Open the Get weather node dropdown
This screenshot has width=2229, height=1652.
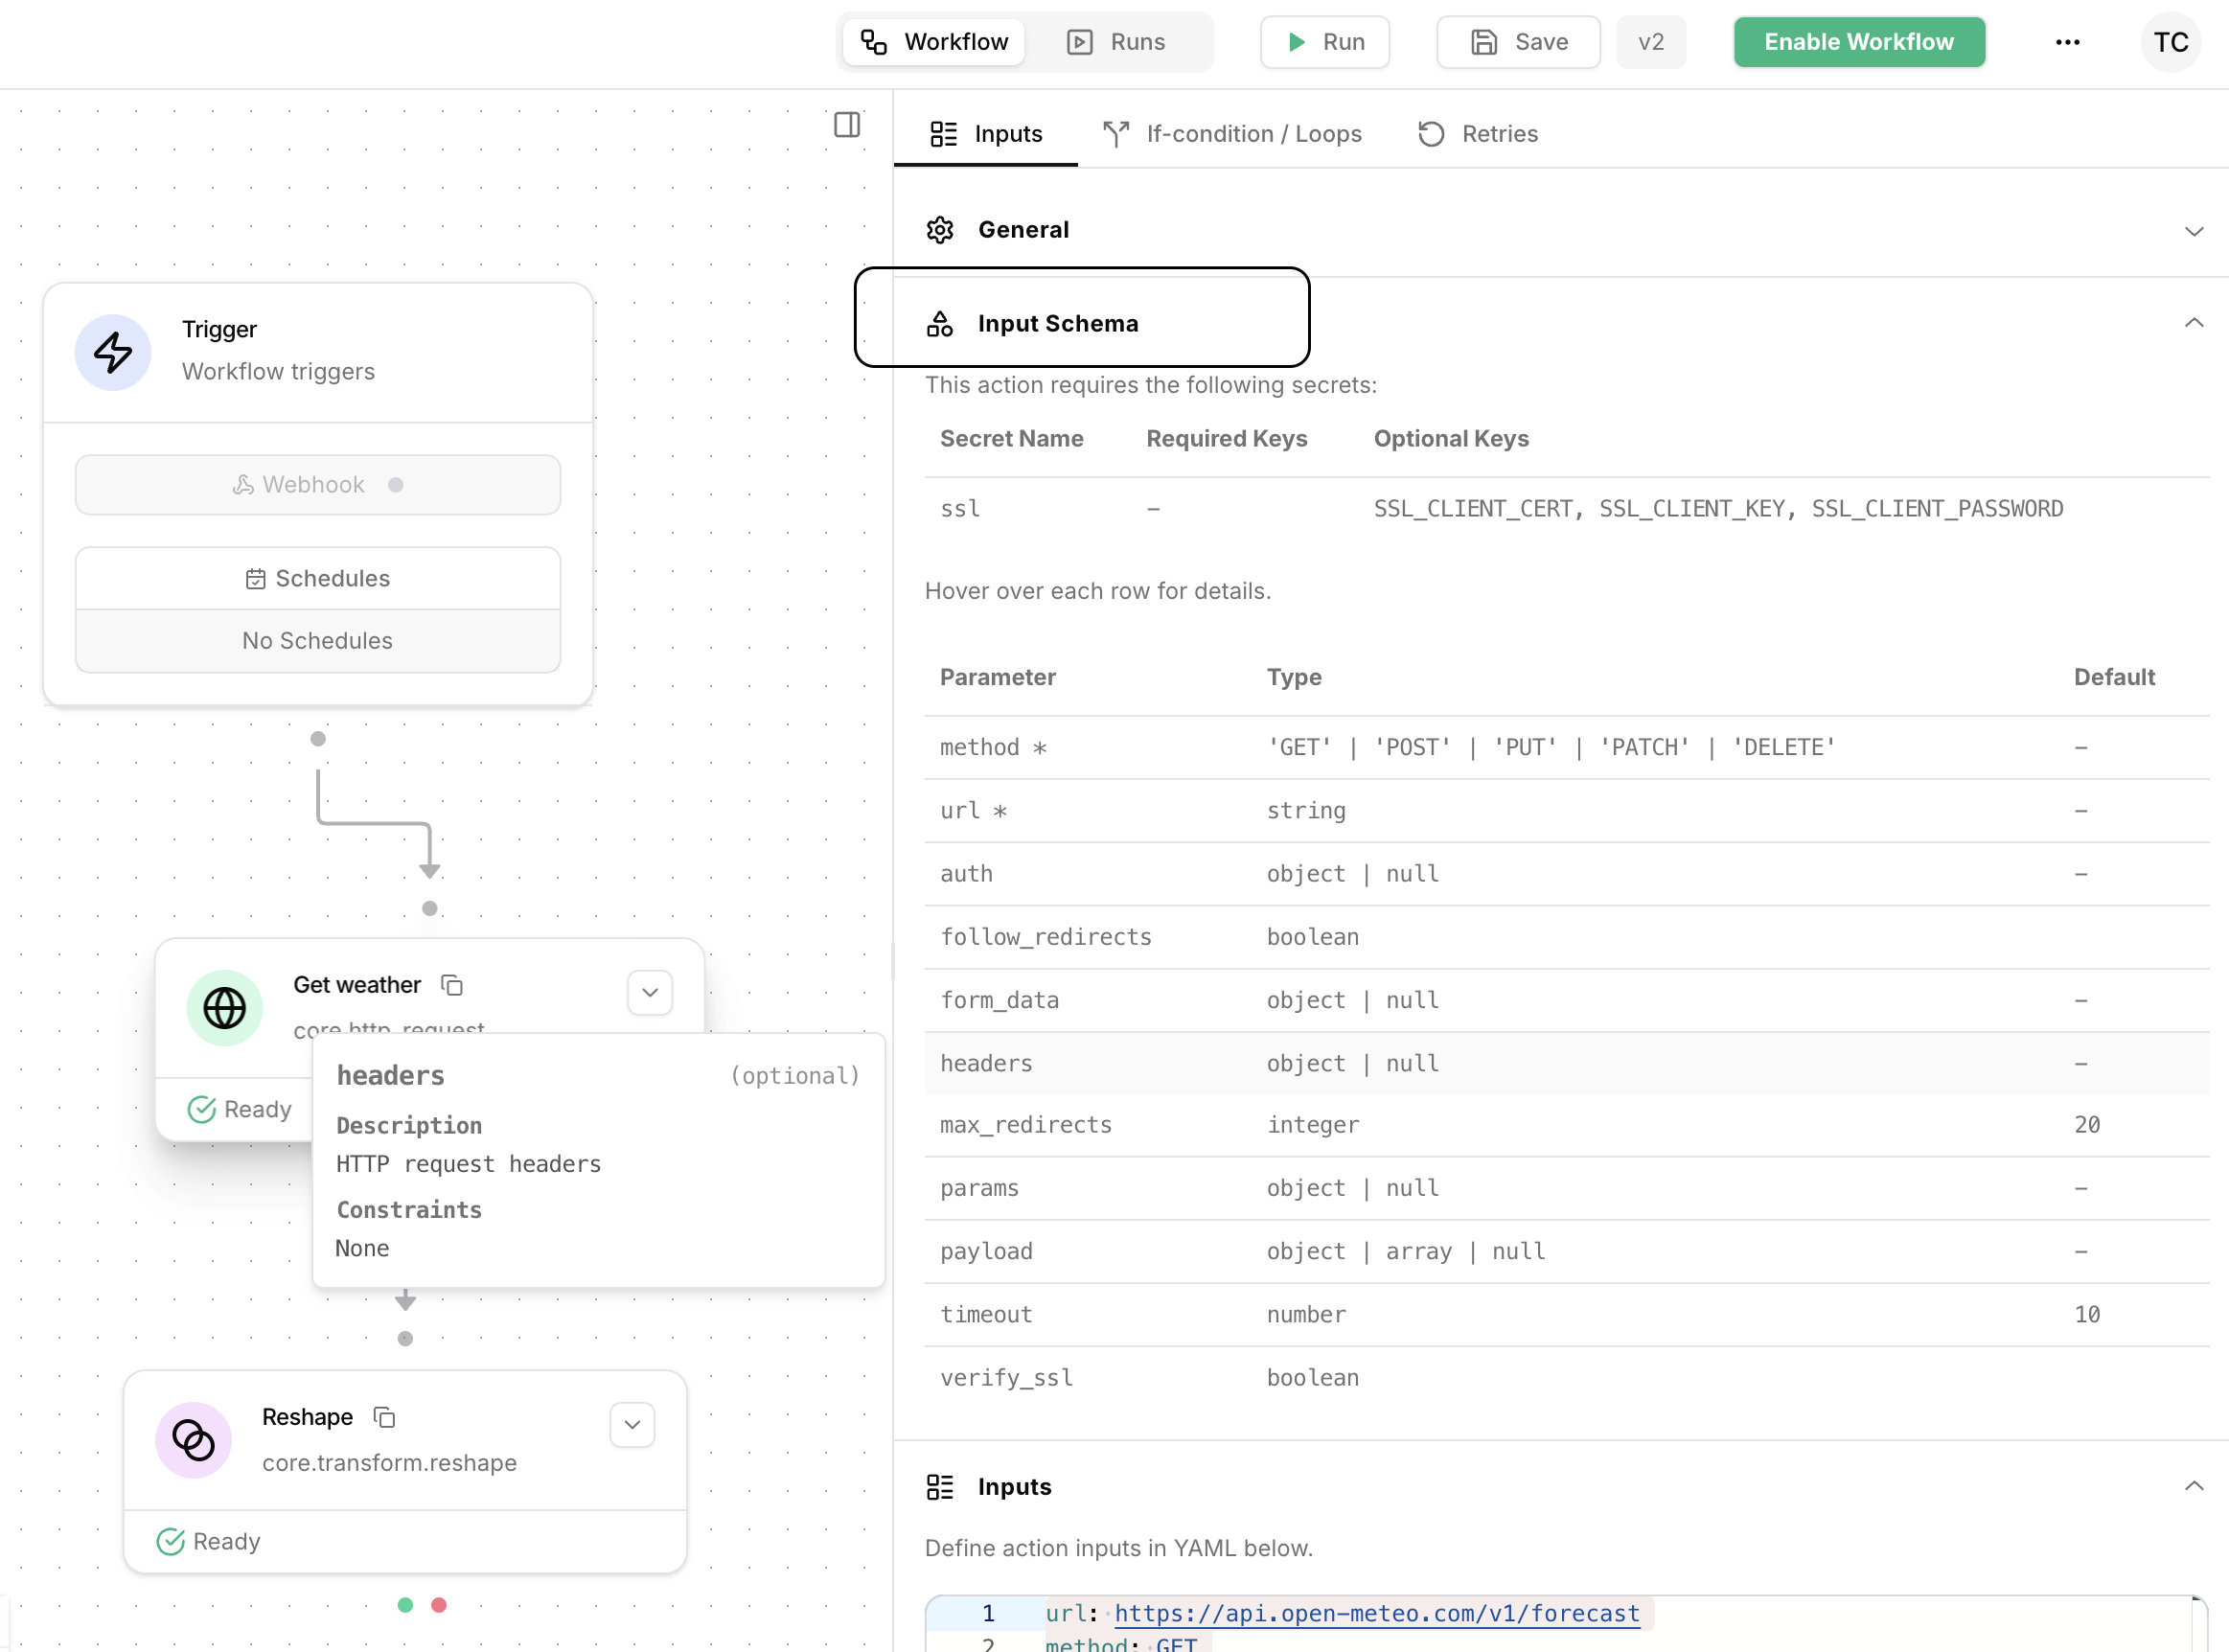[x=650, y=992]
